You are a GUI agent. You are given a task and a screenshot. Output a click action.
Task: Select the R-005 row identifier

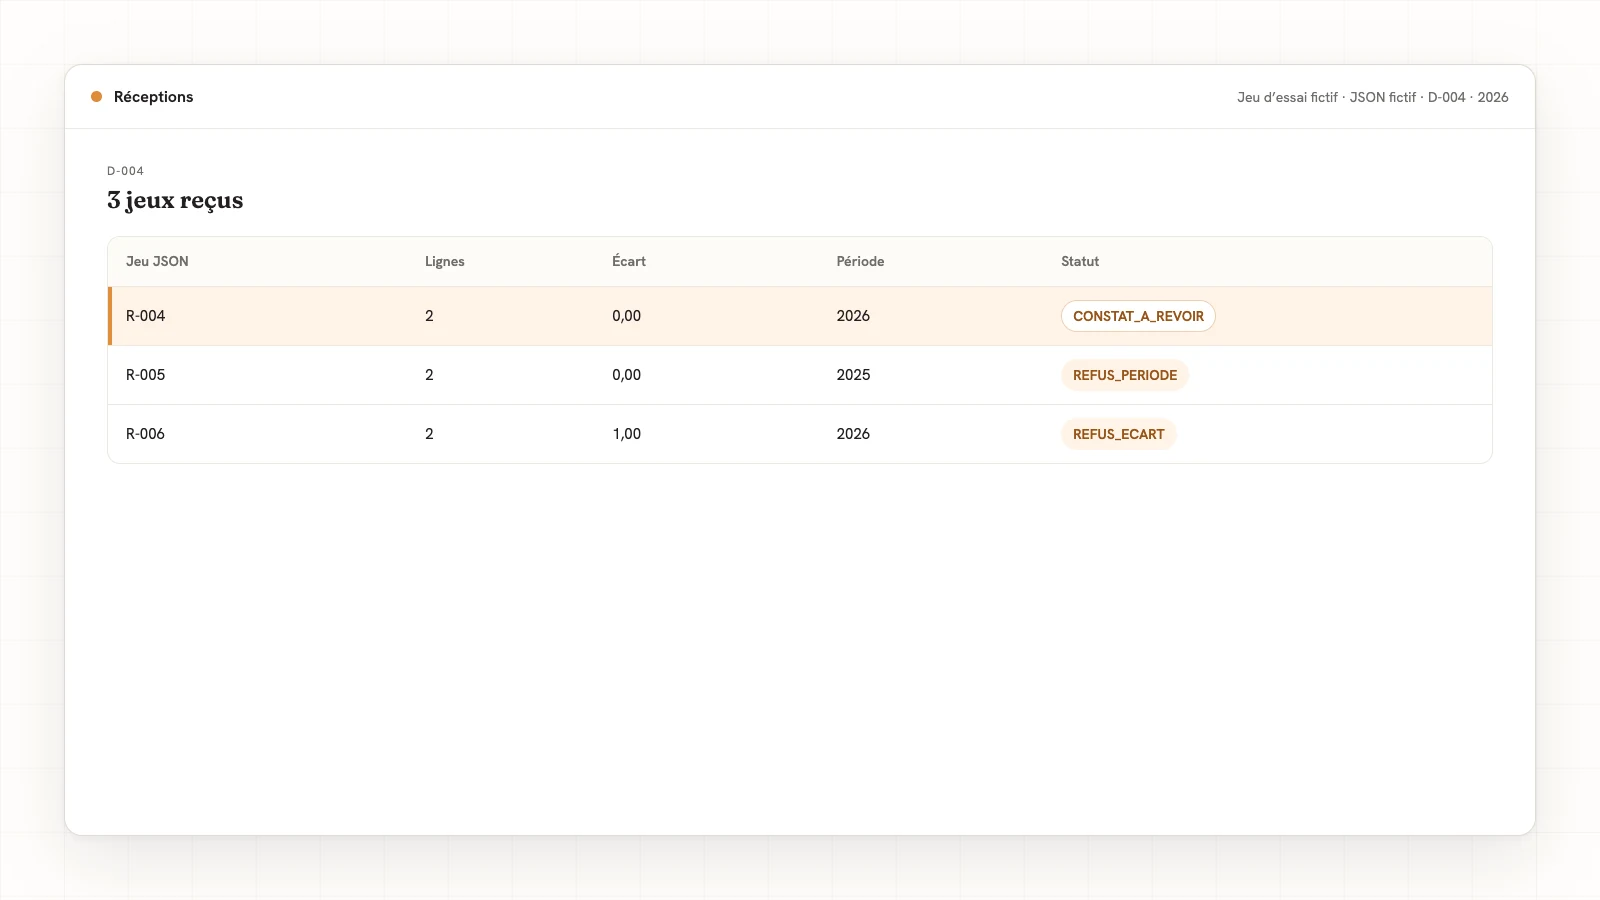point(145,375)
